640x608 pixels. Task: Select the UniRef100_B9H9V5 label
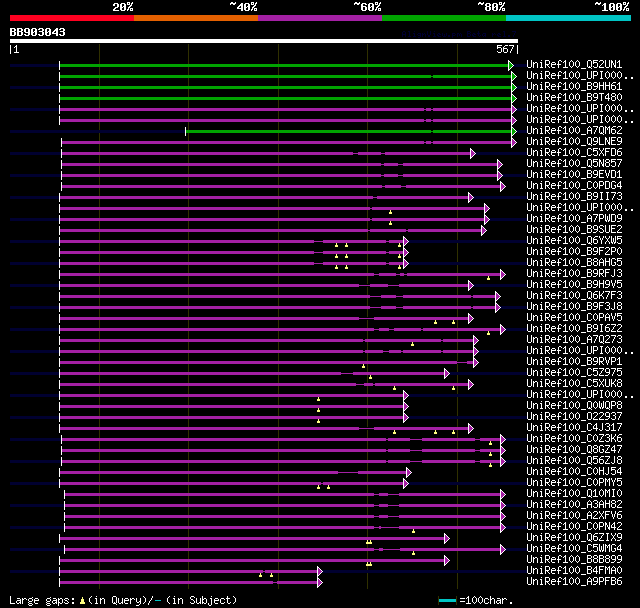[x=574, y=285]
